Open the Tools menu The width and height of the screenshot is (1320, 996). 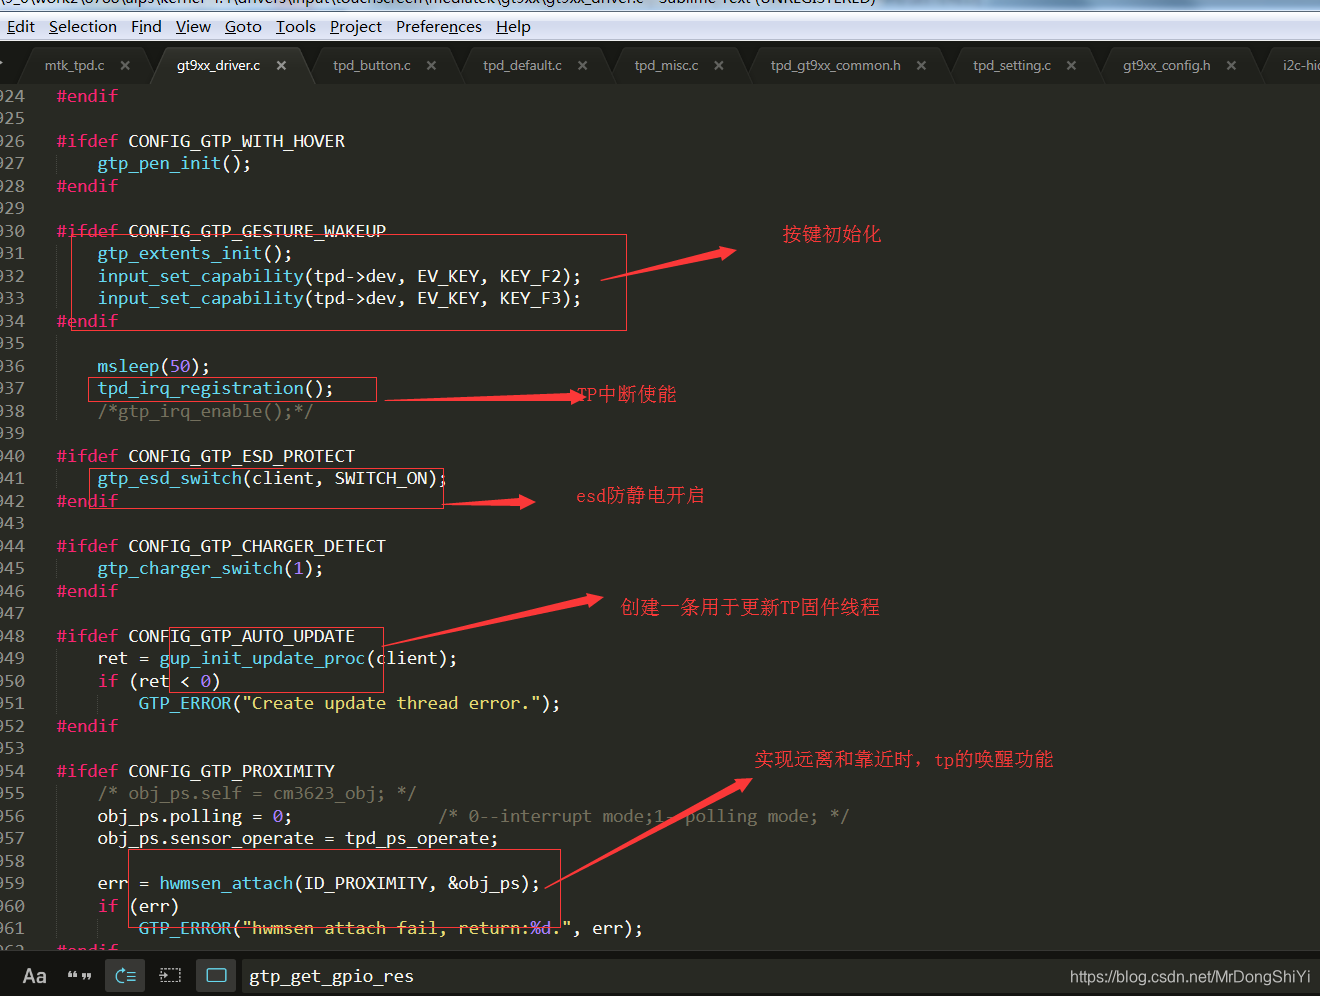click(296, 26)
